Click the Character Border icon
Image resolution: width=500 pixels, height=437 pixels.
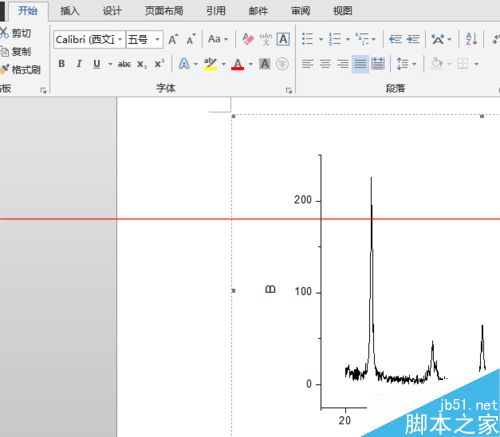pyautogui.click(x=283, y=39)
